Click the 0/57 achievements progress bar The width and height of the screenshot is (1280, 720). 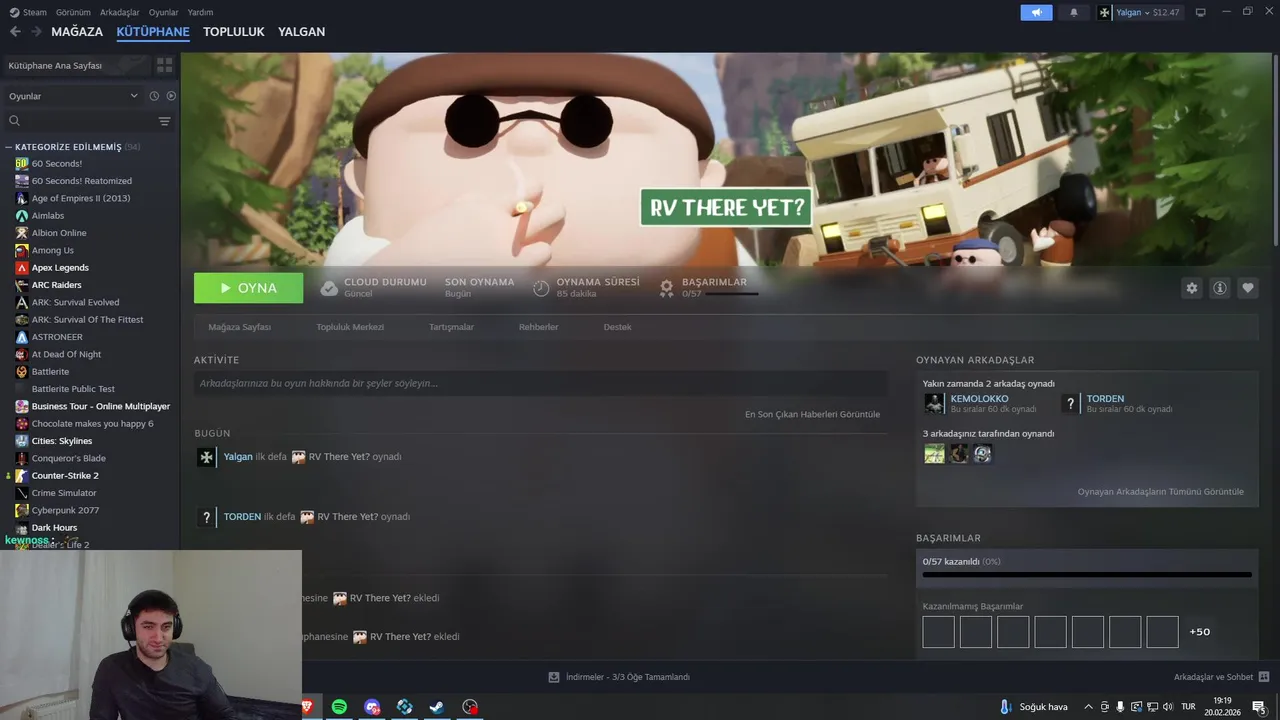(1087, 575)
